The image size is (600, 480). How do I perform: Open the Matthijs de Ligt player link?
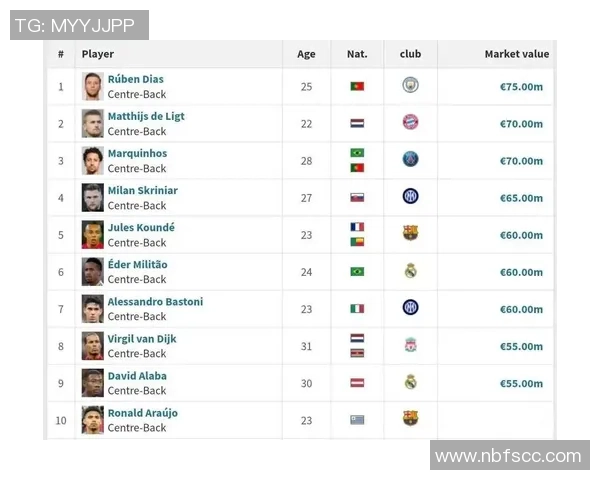(146, 116)
